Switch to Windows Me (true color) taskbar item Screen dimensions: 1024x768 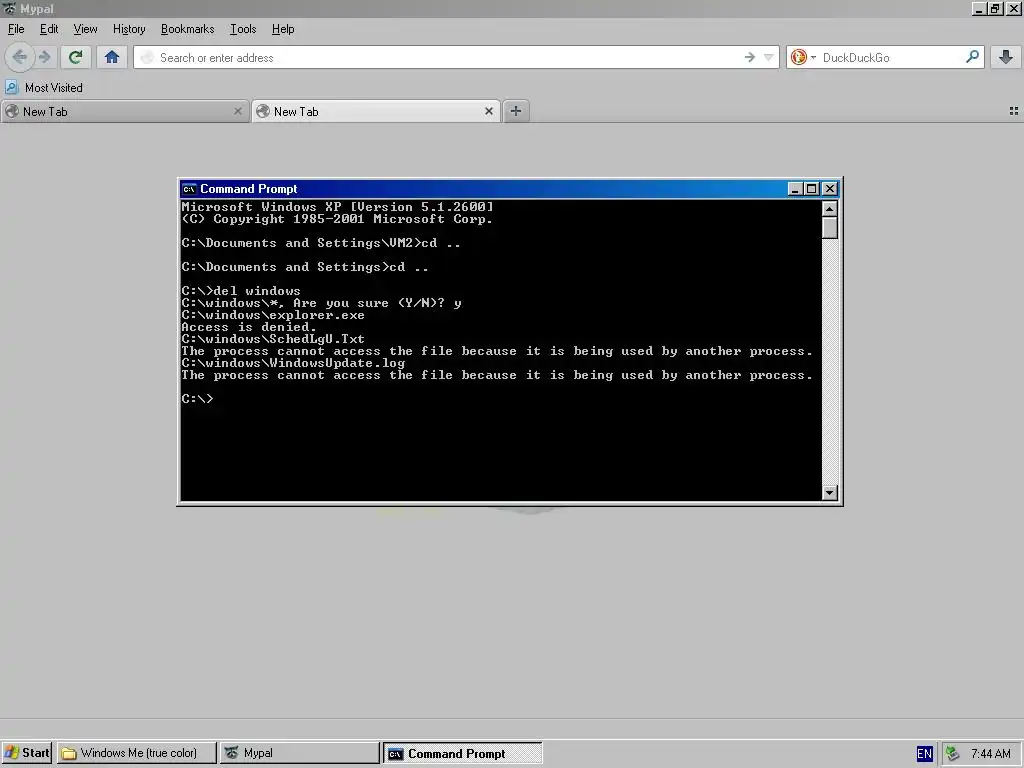coord(136,753)
